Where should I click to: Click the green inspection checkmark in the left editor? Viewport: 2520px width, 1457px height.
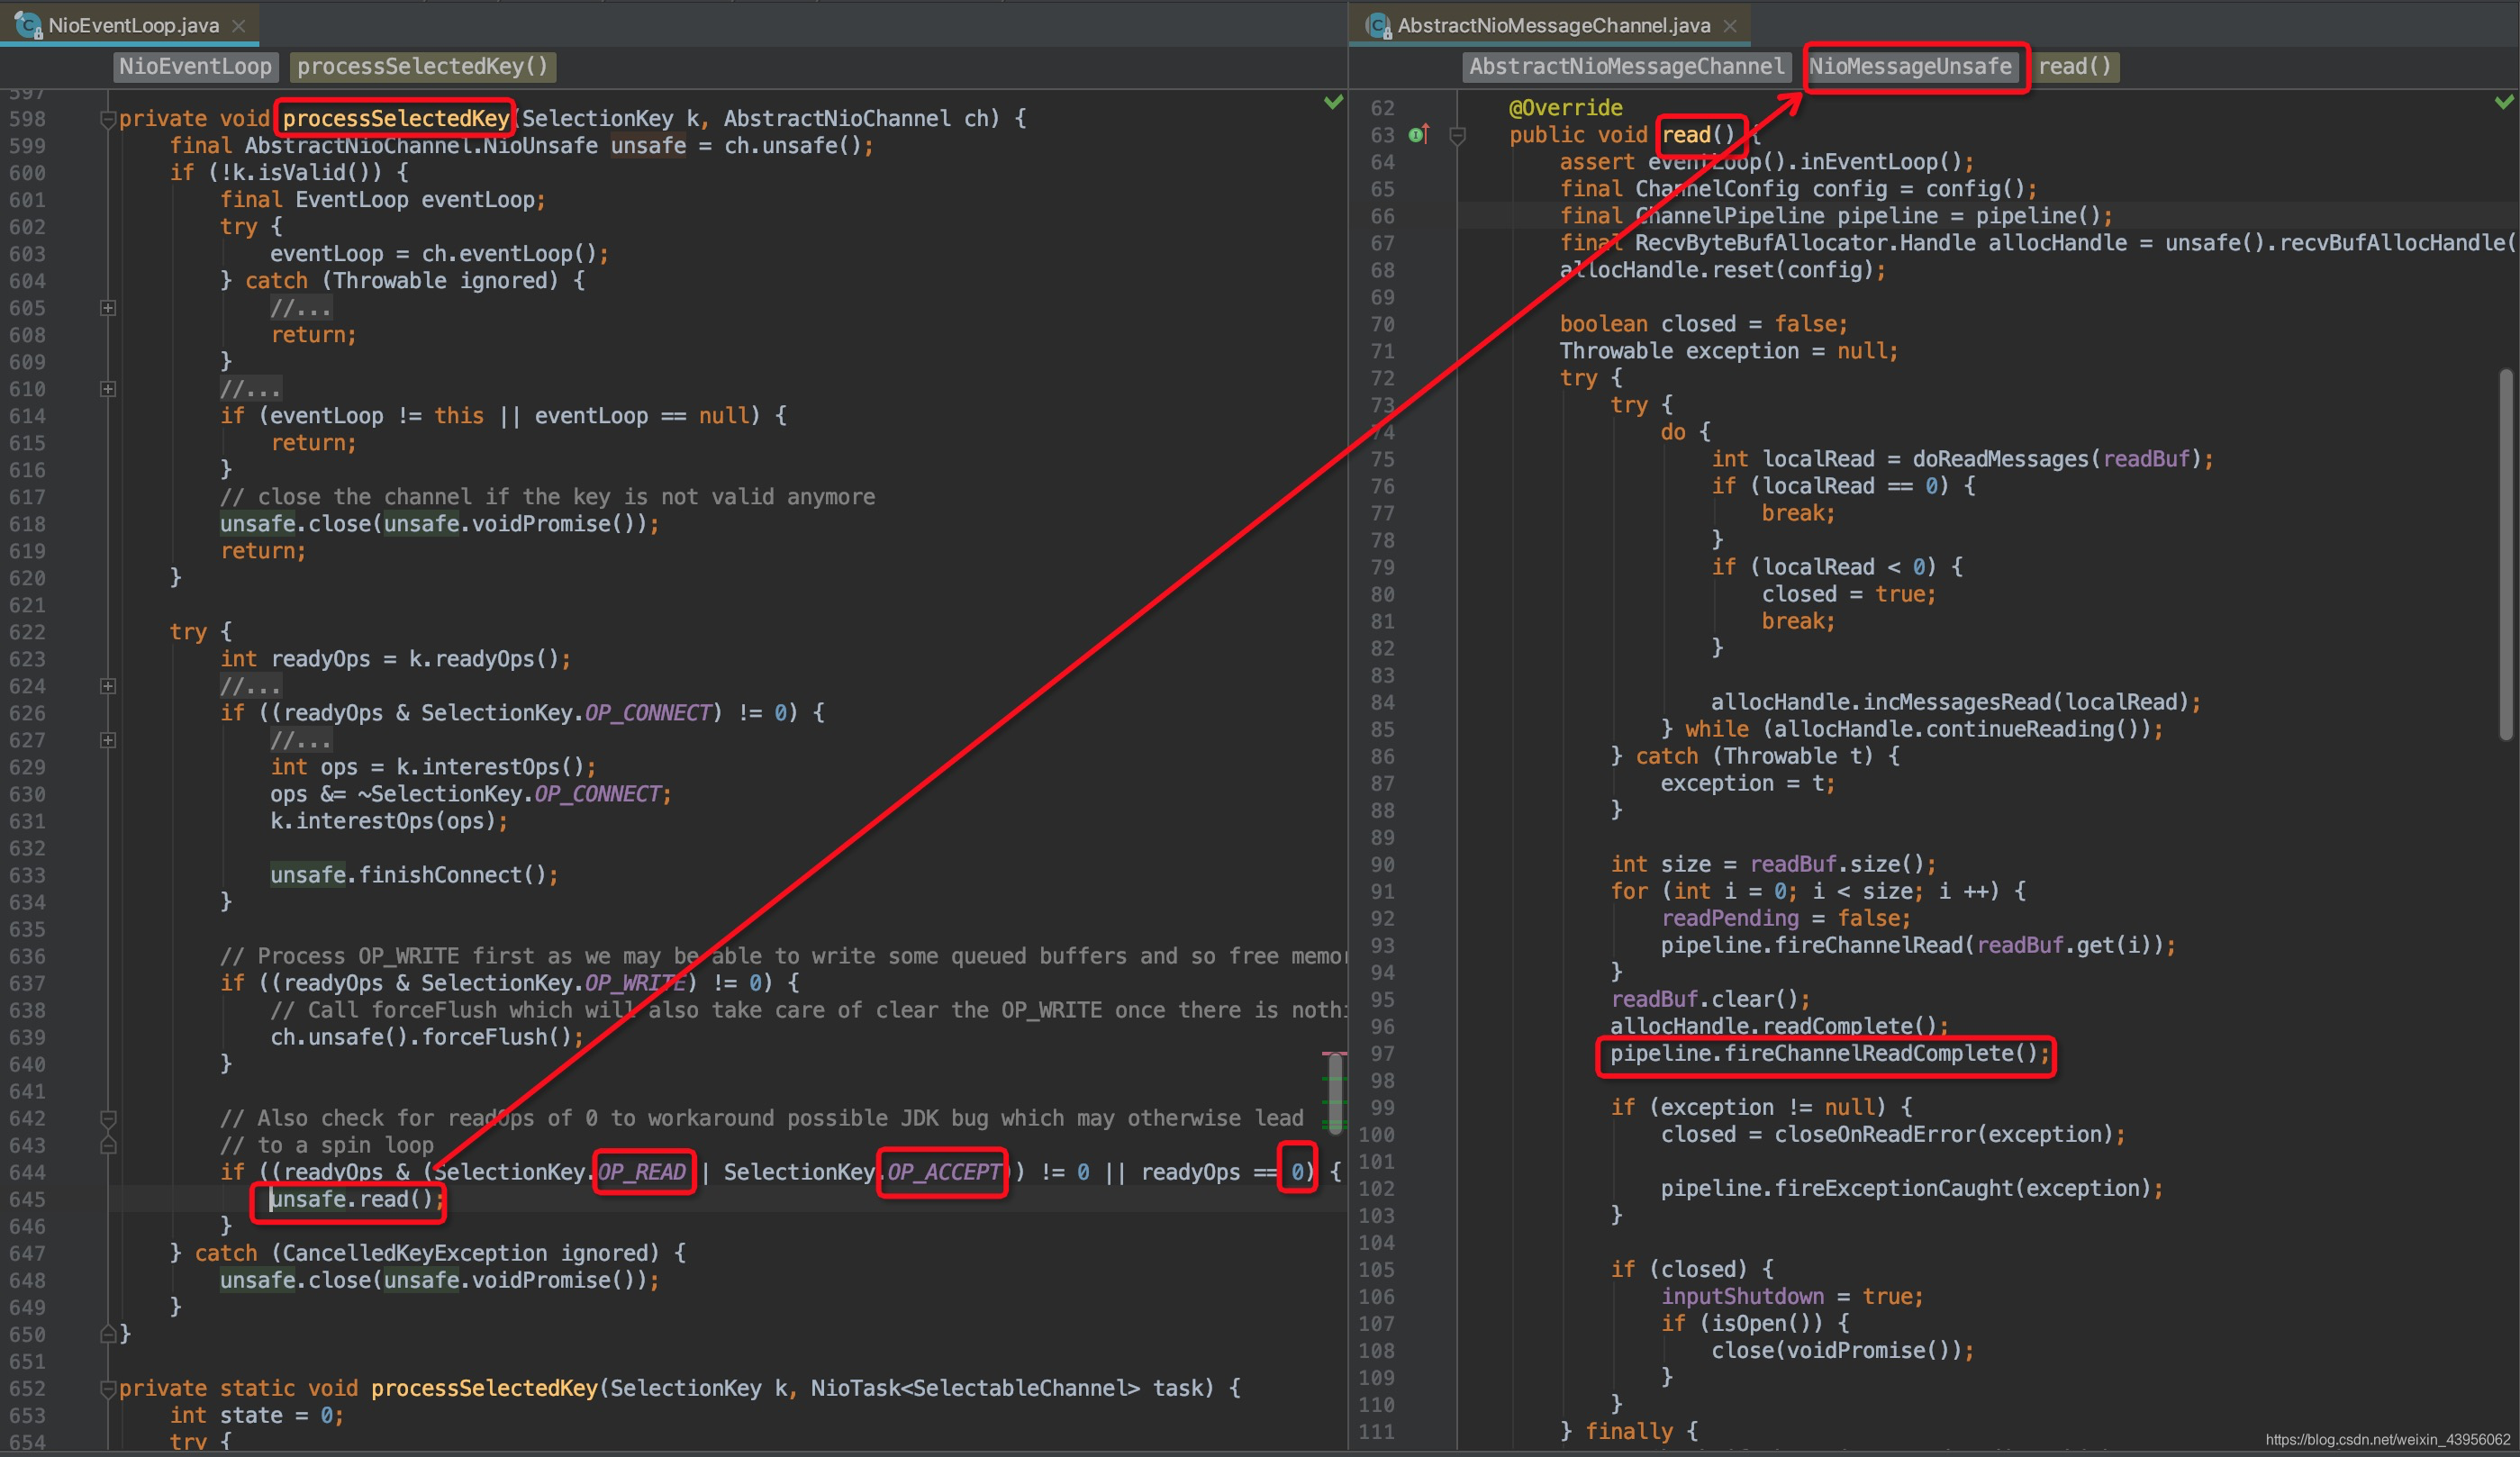[1333, 102]
